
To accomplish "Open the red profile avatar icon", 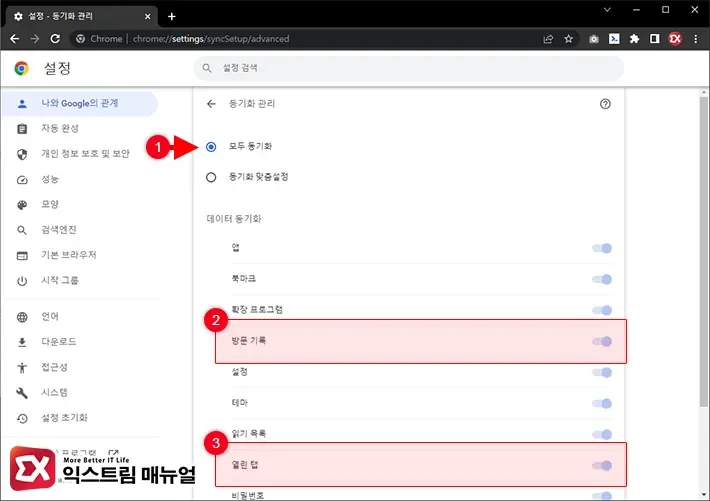I will coord(675,39).
